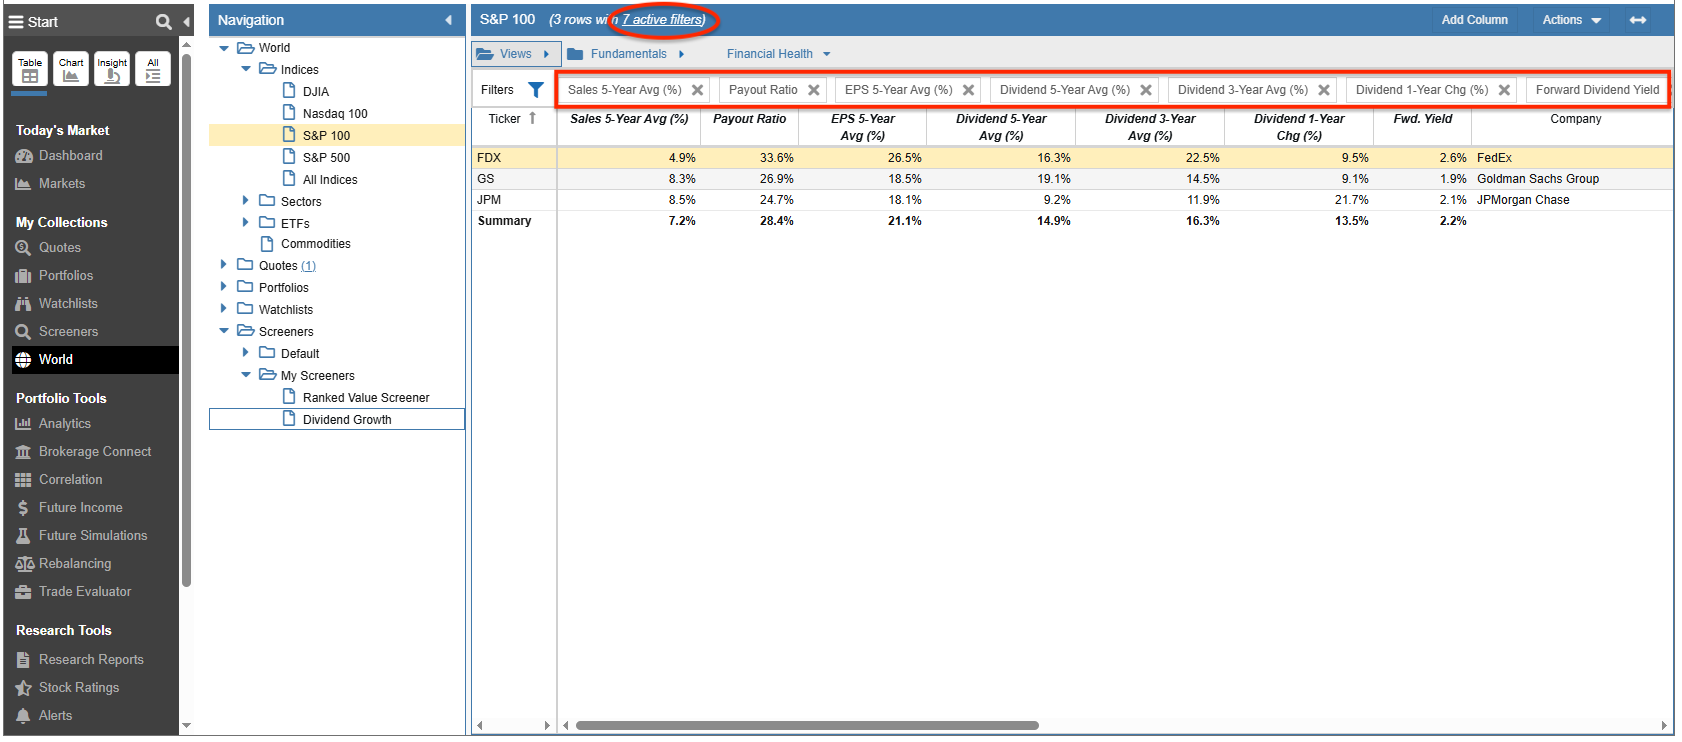Open Alerts in the sidebar
The width and height of the screenshot is (1682, 742).
[x=55, y=716]
